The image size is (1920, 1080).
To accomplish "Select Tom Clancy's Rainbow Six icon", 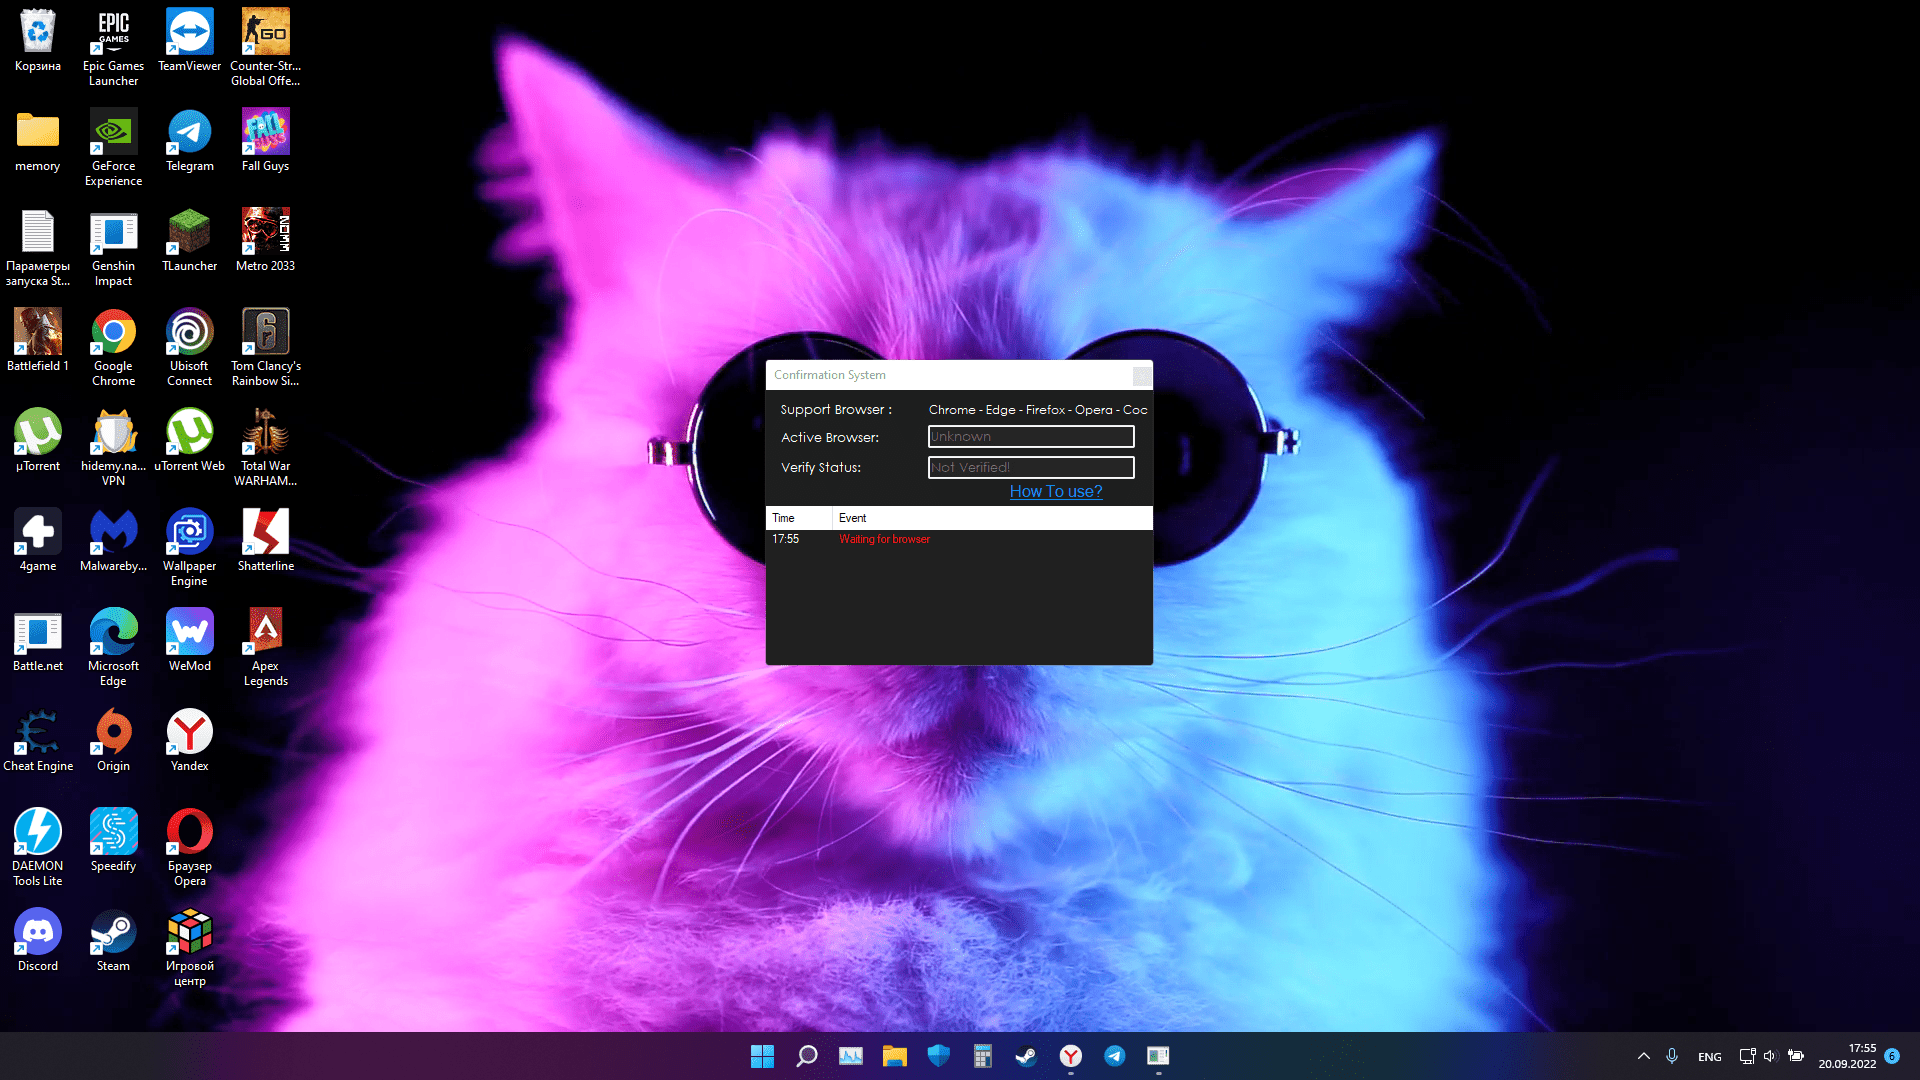I will (x=265, y=348).
